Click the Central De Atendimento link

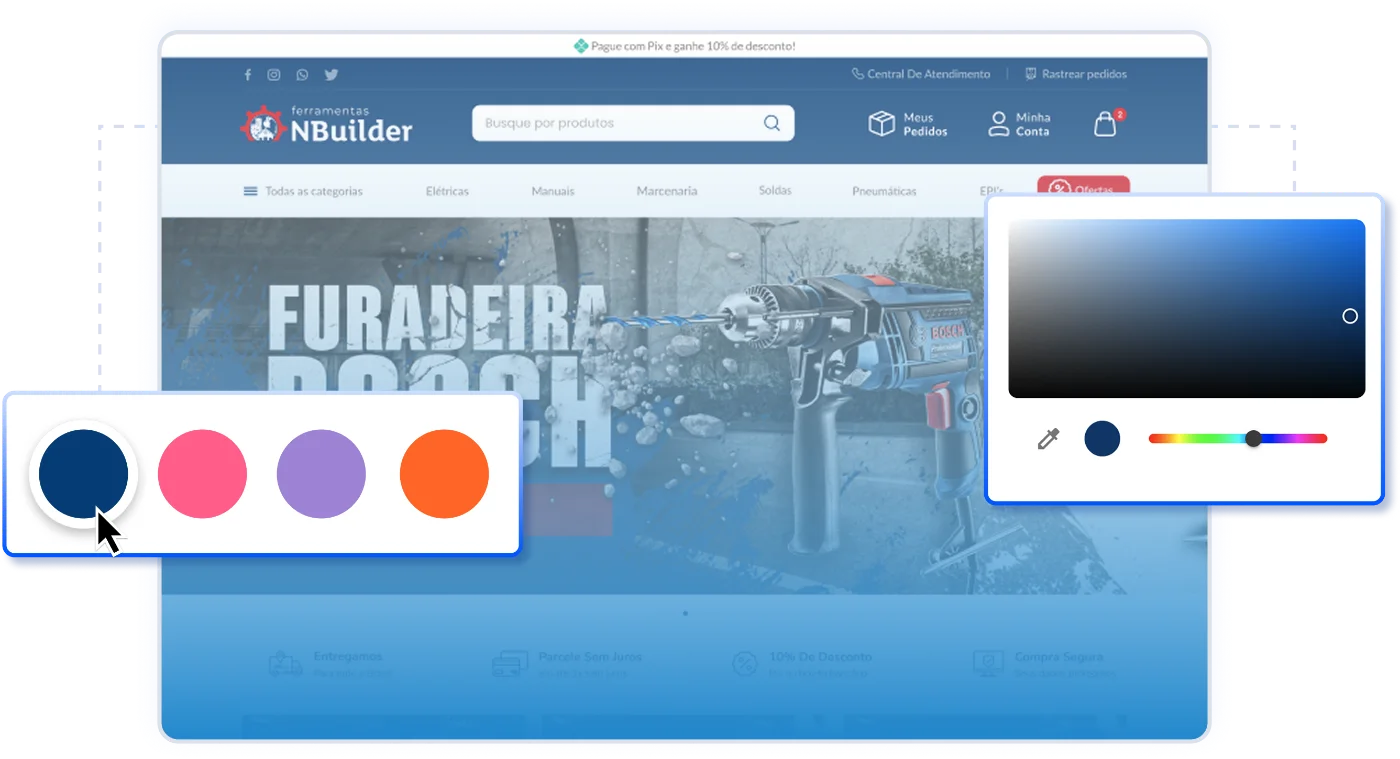pos(928,74)
